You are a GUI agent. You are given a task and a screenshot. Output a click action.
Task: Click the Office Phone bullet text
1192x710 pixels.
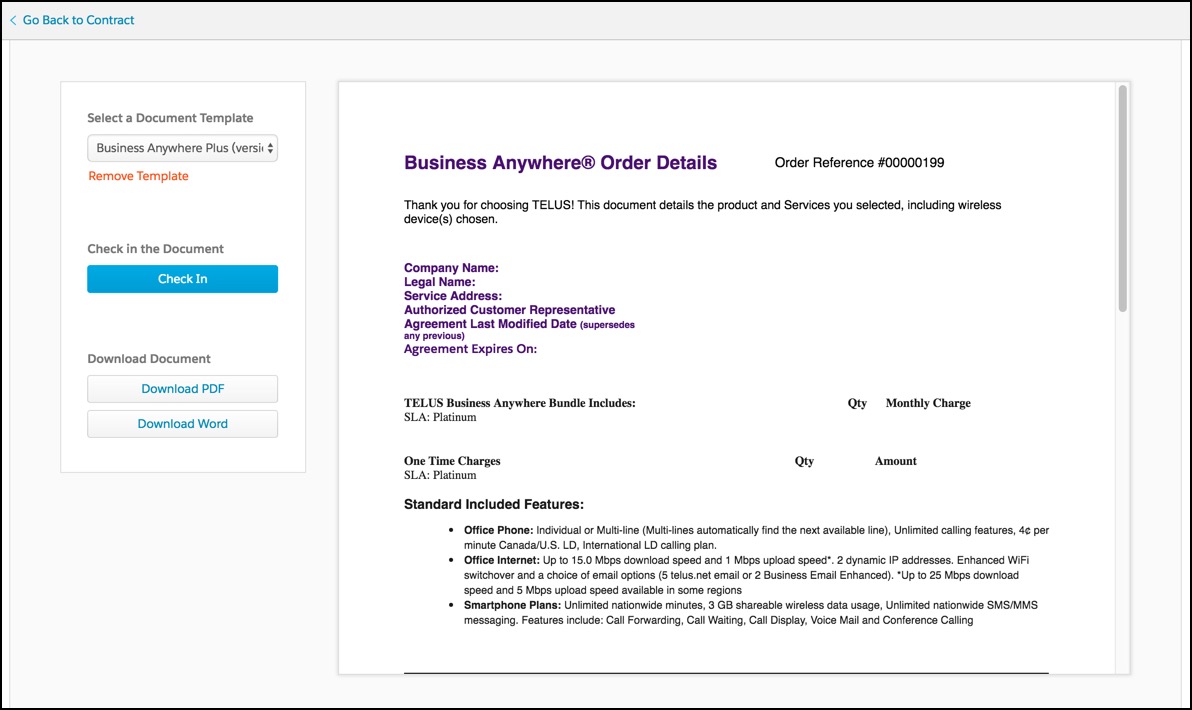(756, 537)
